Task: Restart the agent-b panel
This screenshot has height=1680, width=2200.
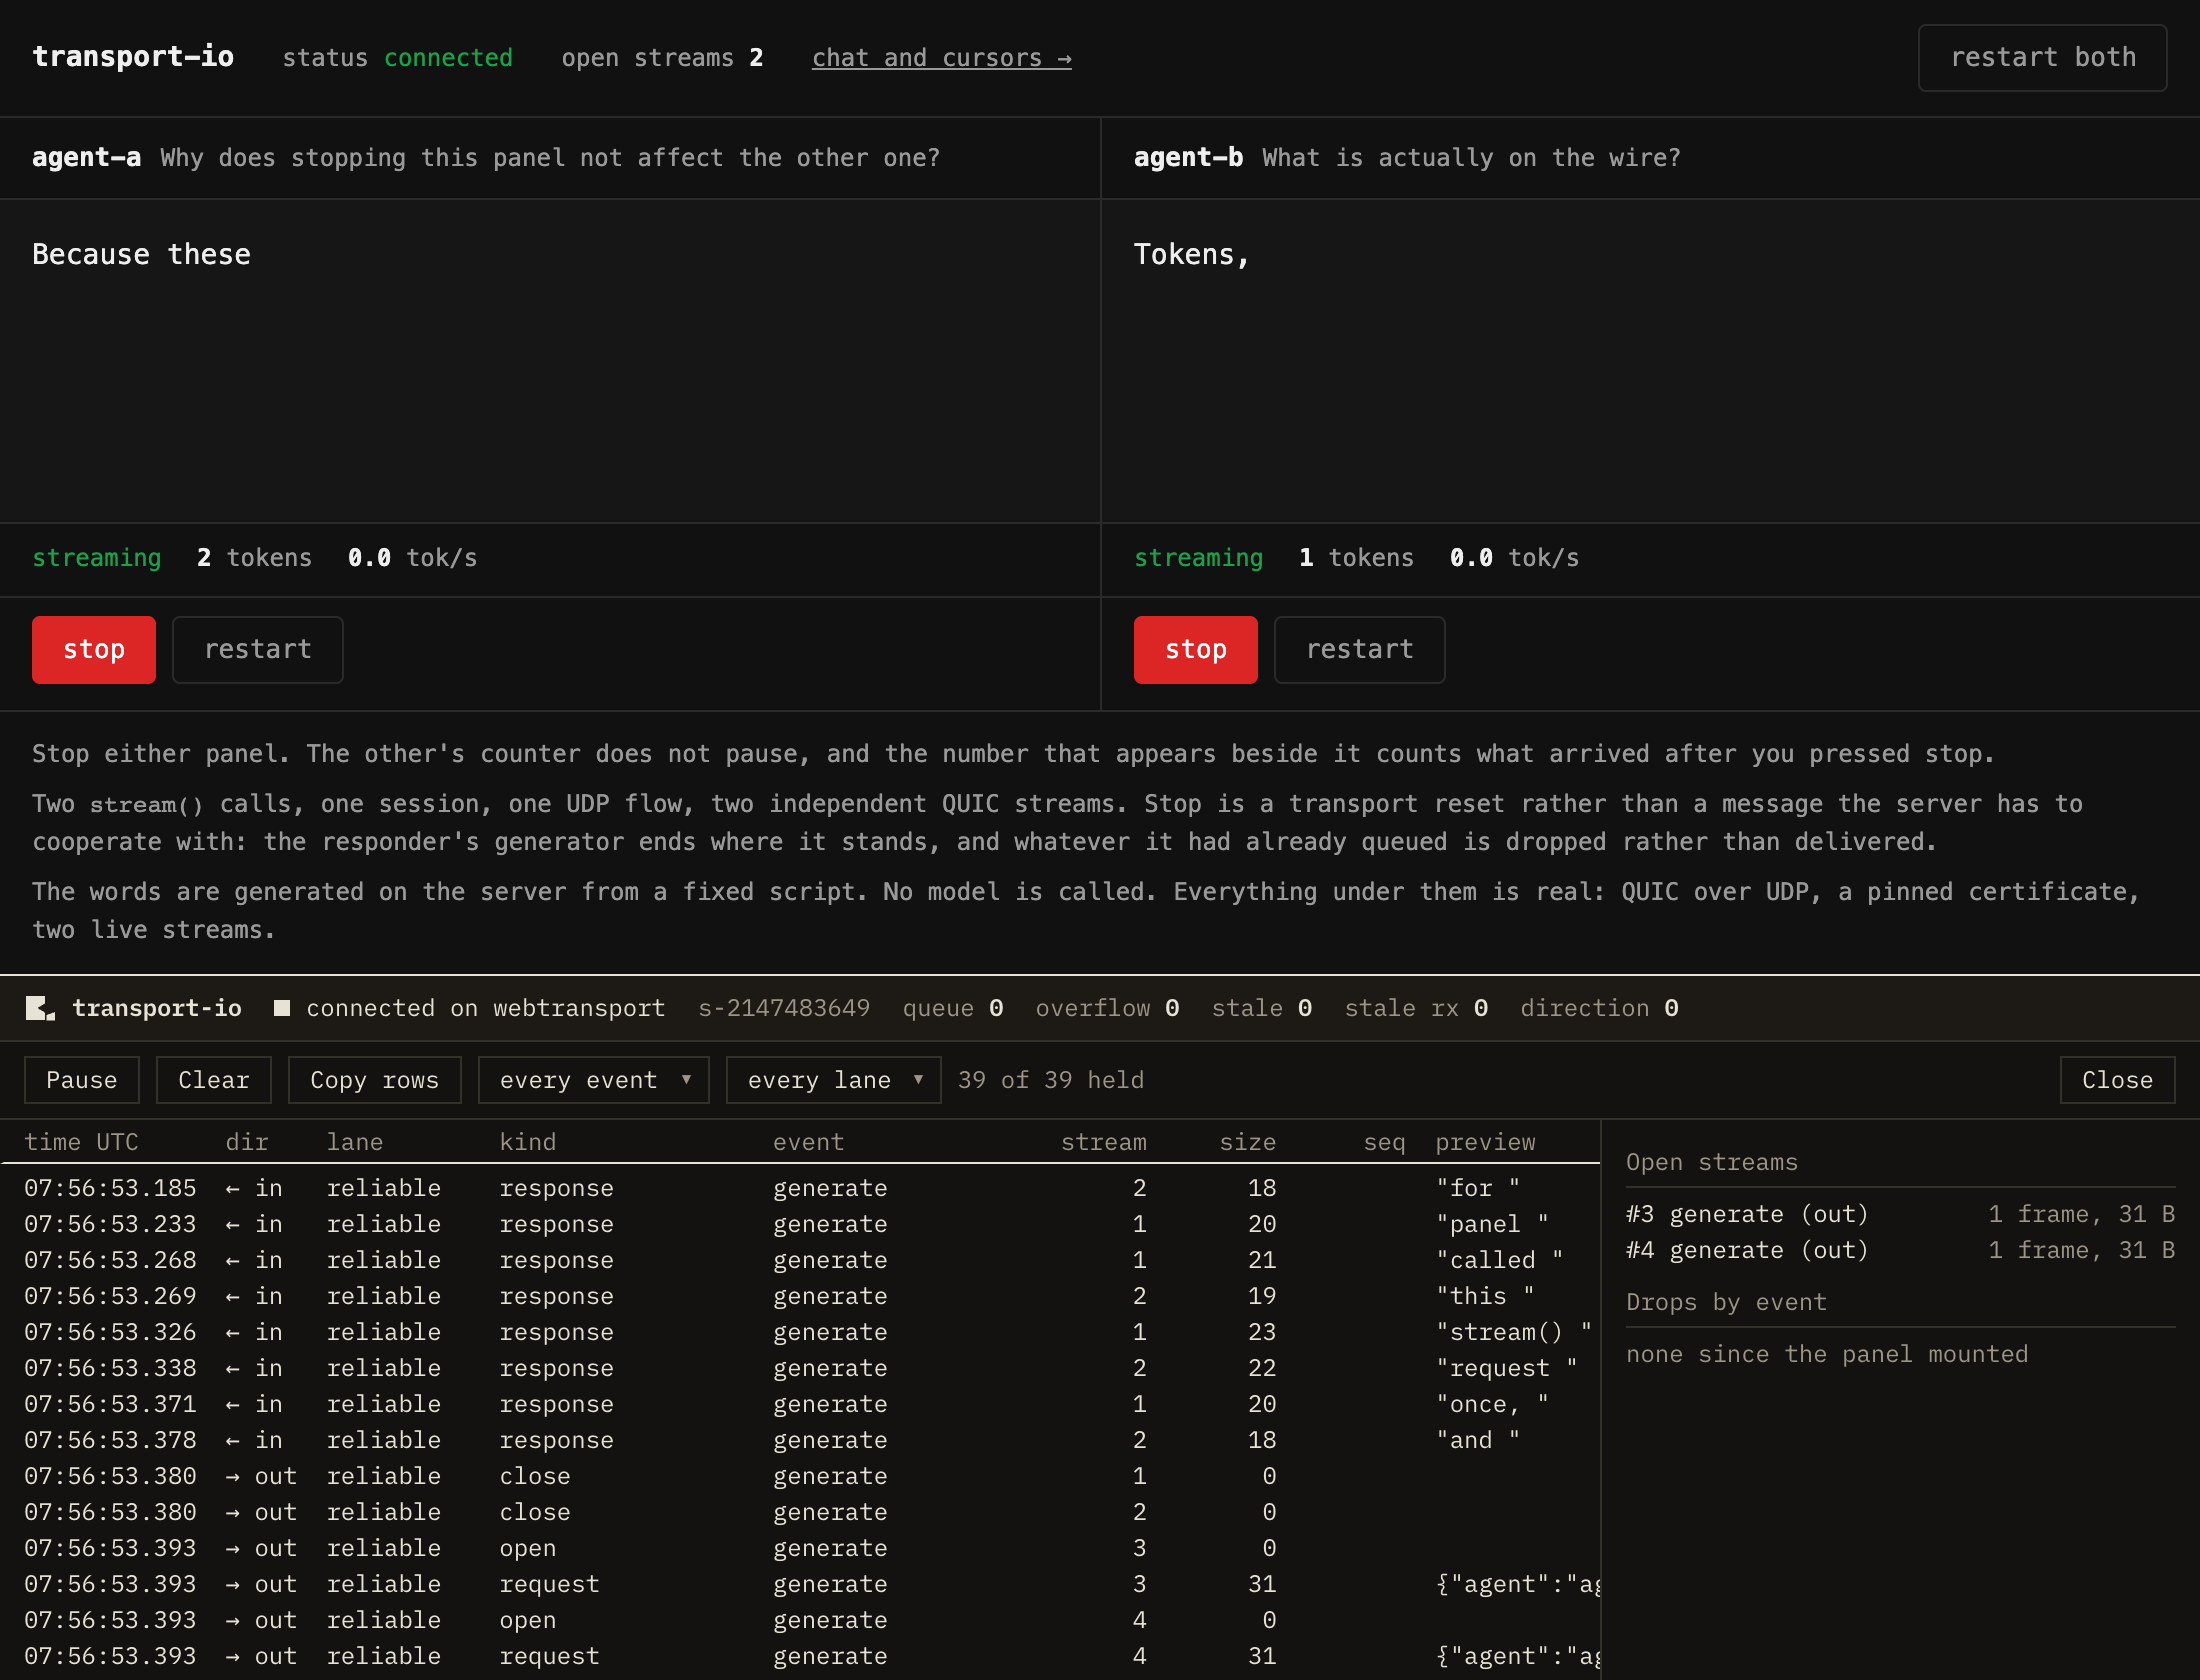Action: 1360,650
